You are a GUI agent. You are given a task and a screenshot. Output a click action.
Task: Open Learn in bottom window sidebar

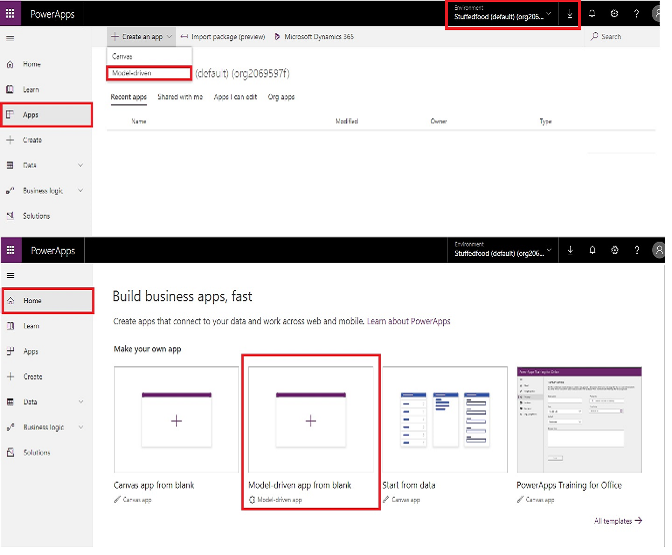pos(47,326)
